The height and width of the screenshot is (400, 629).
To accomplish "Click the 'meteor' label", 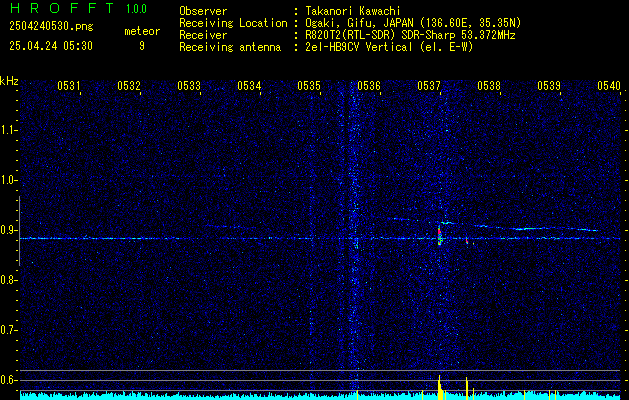I will click(x=142, y=31).
